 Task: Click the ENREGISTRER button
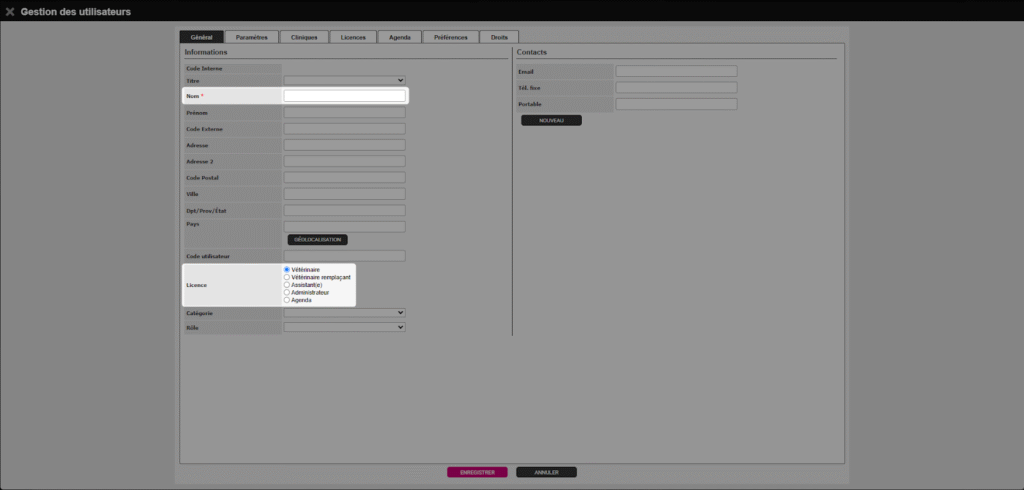(477, 472)
